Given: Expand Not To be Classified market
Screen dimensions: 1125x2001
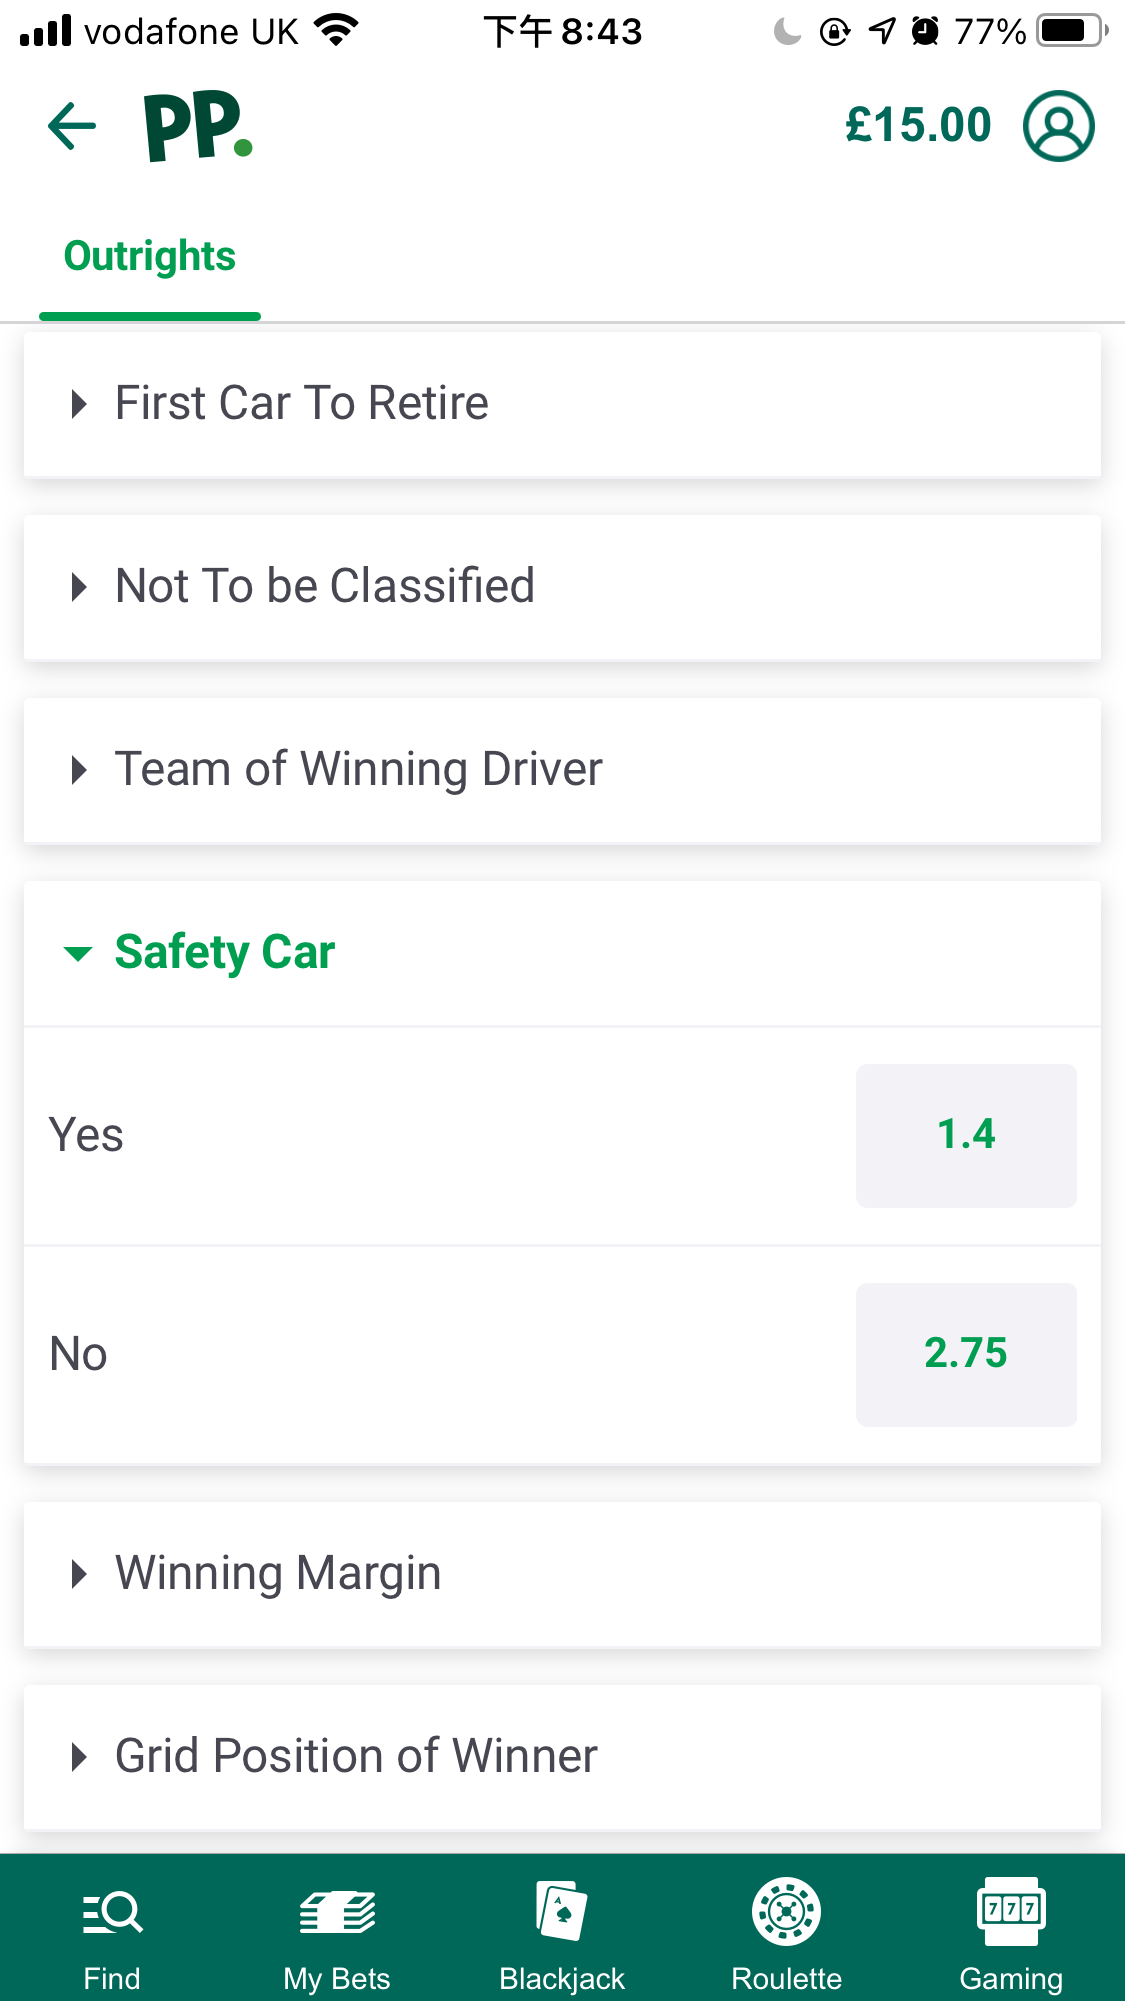Looking at the screenshot, I should (x=562, y=587).
